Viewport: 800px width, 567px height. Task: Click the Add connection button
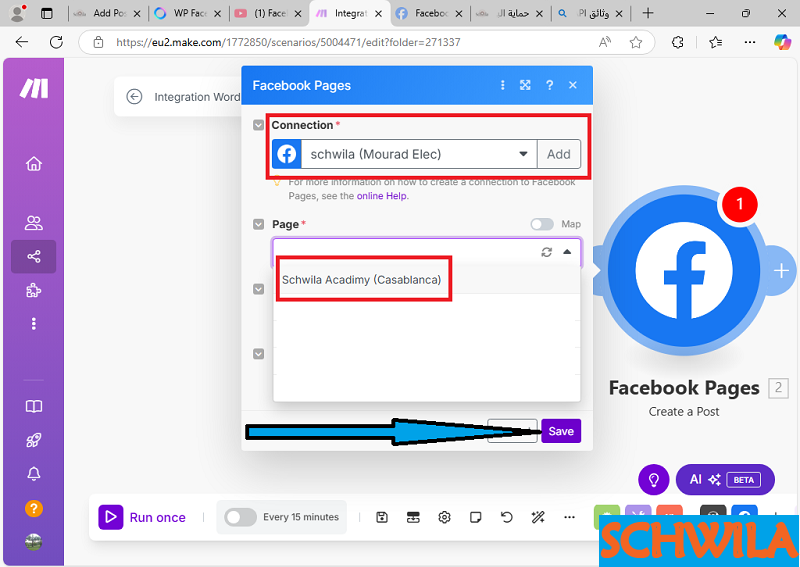[x=559, y=154]
